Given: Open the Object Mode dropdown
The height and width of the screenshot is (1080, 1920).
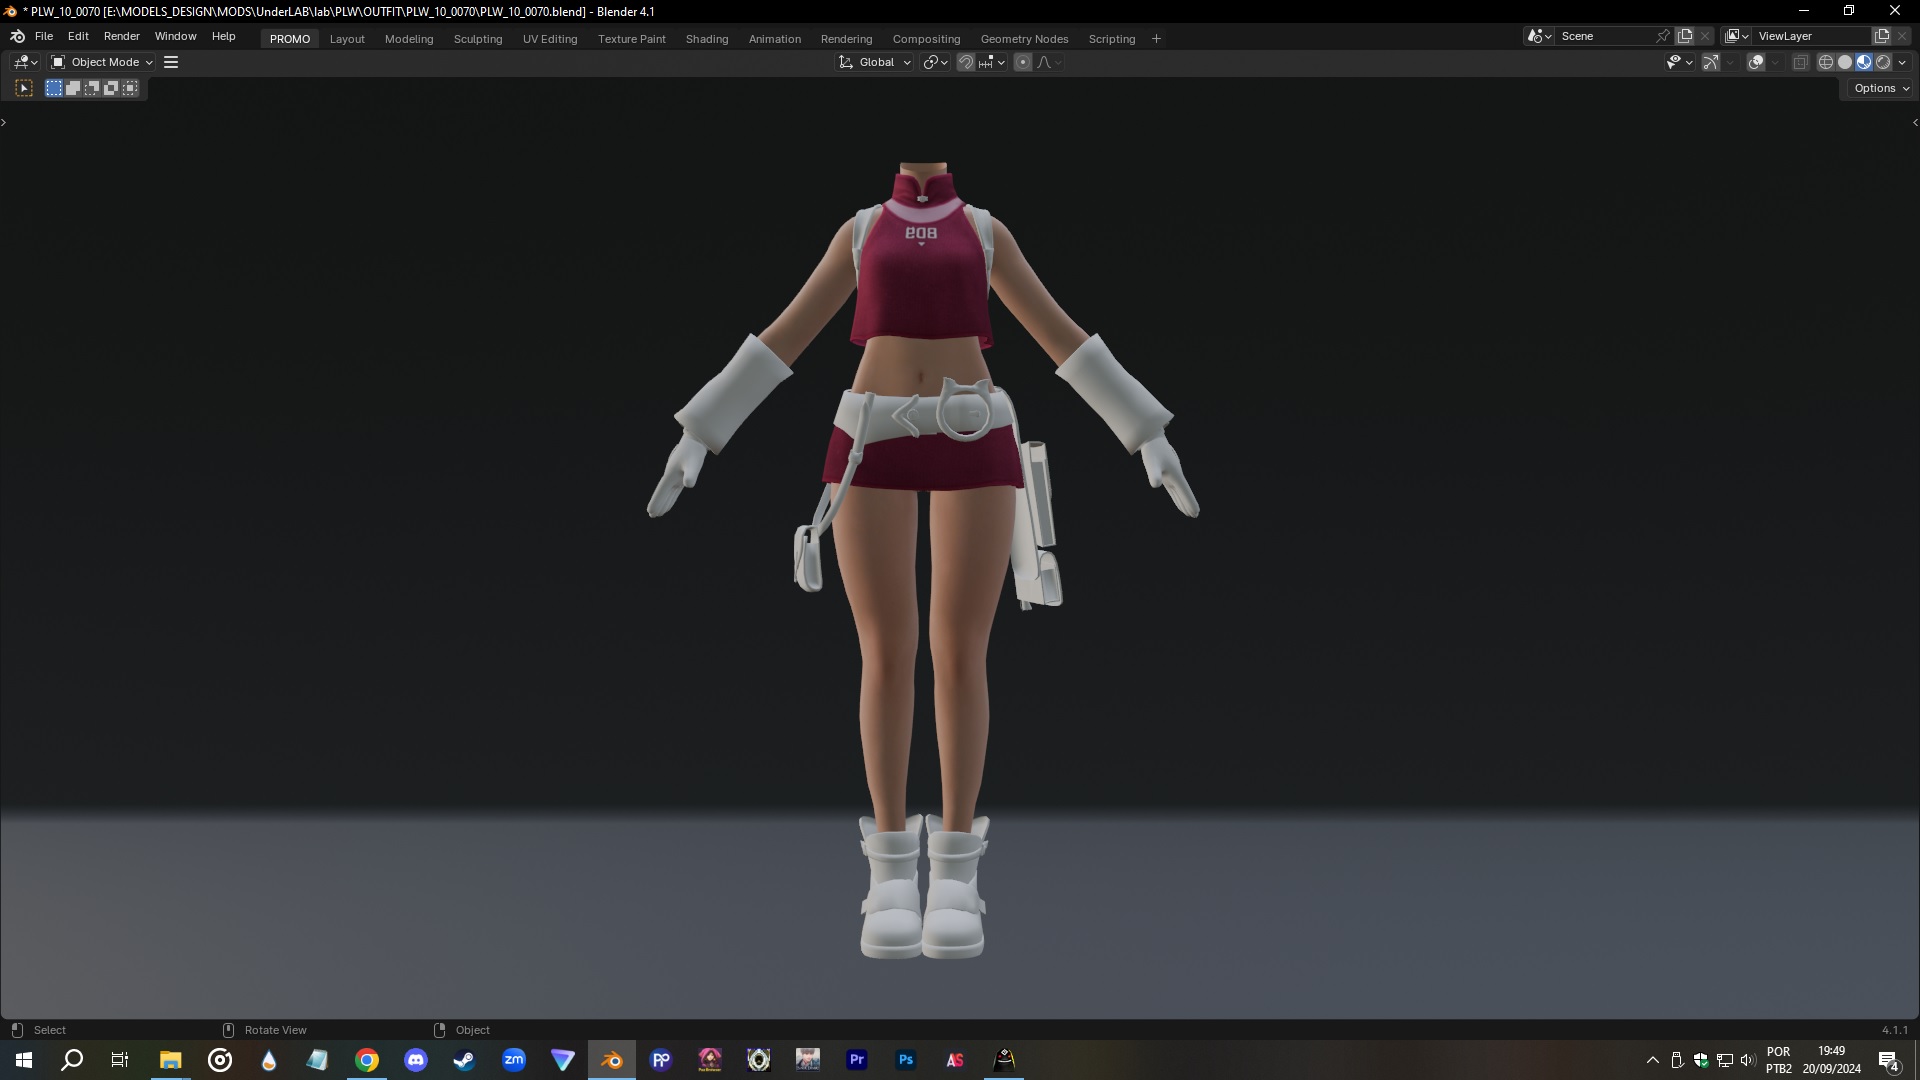Looking at the screenshot, I should 103,62.
